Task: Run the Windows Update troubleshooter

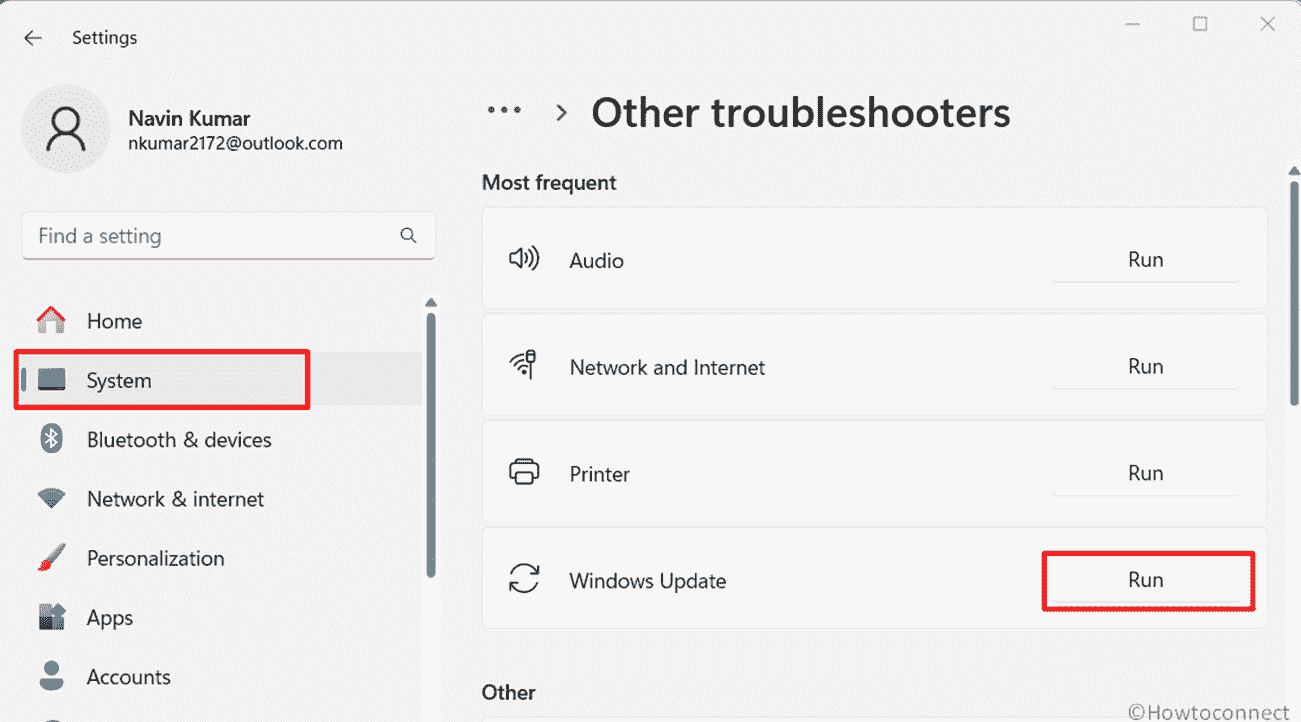Action: pyautogui.click(x=1145, y=579)
